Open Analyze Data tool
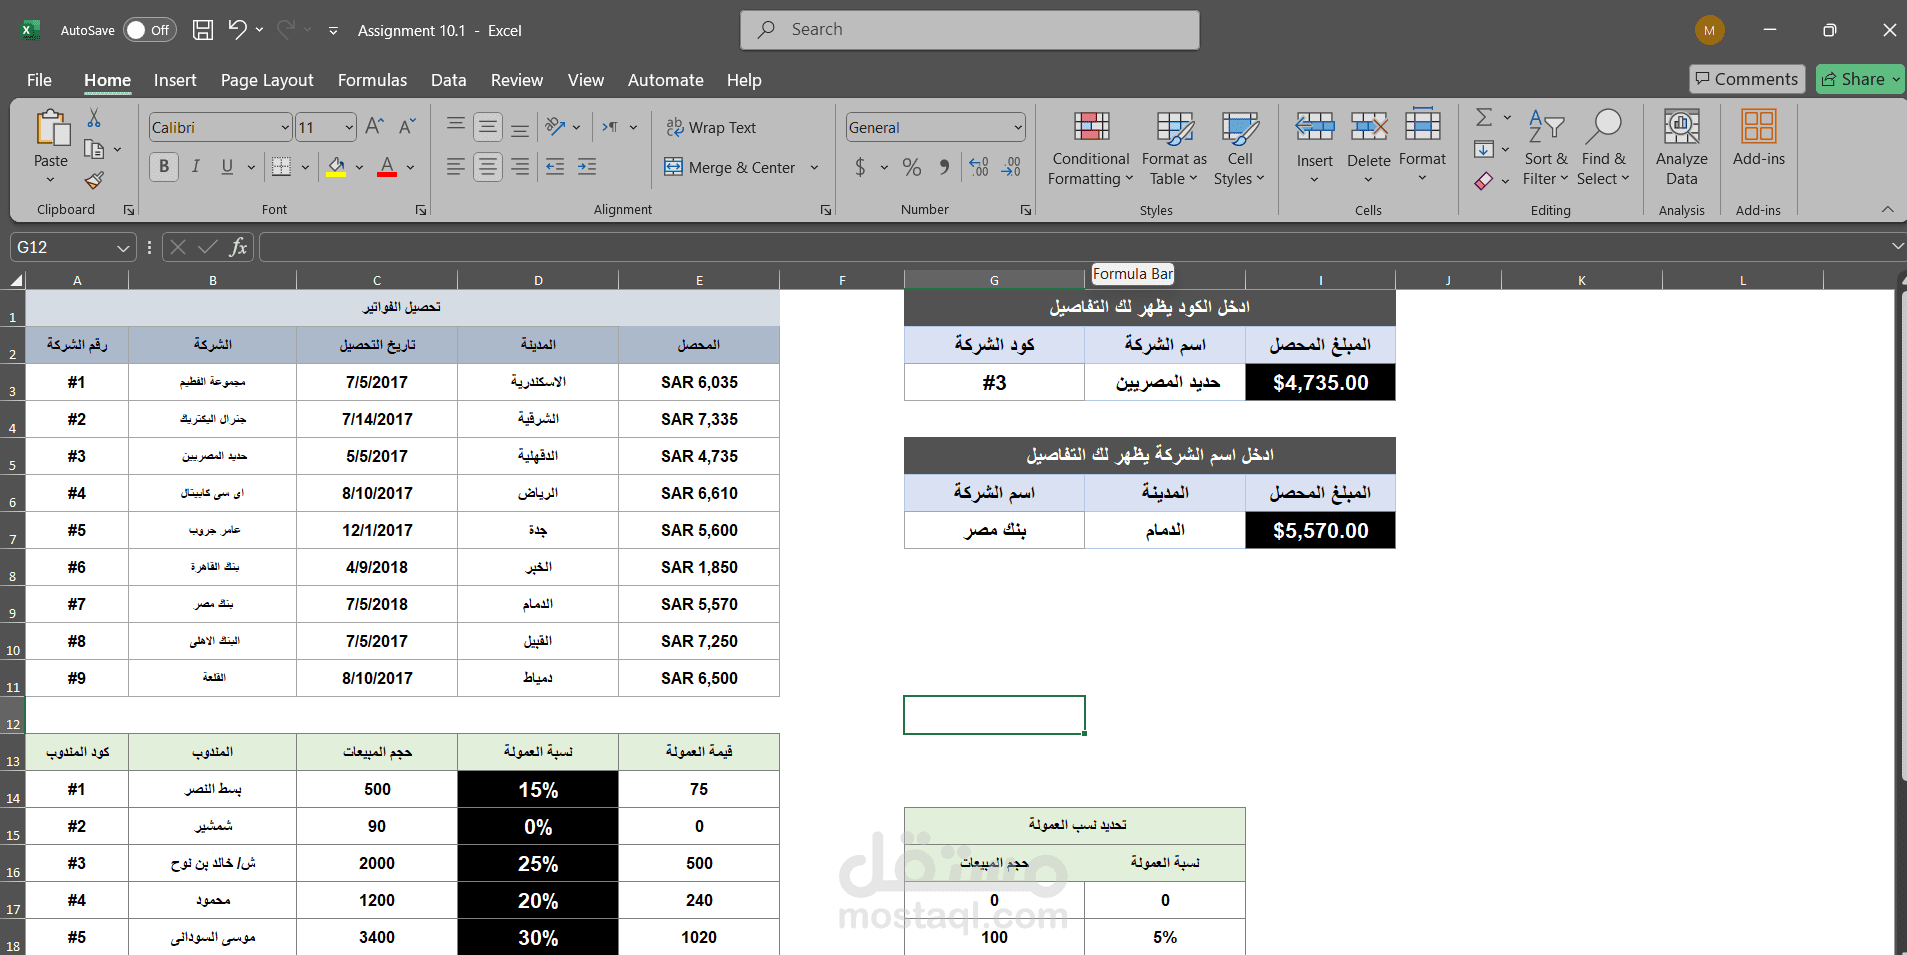The height and width of the screenshot is (955, 1907). pyautogui.click(x=1682, y=148)
